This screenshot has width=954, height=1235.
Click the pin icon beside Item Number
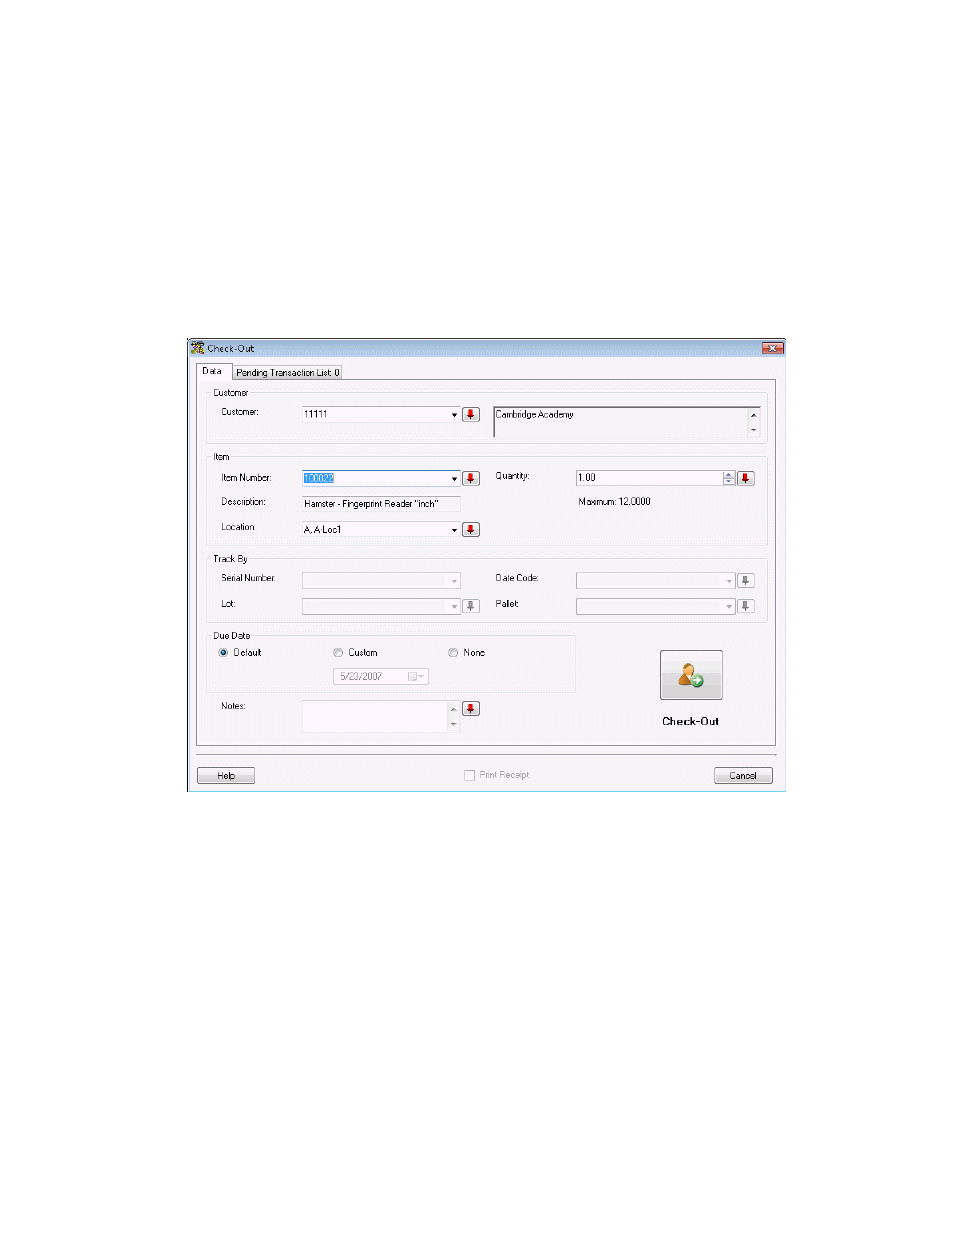click(x=471, y=478)
